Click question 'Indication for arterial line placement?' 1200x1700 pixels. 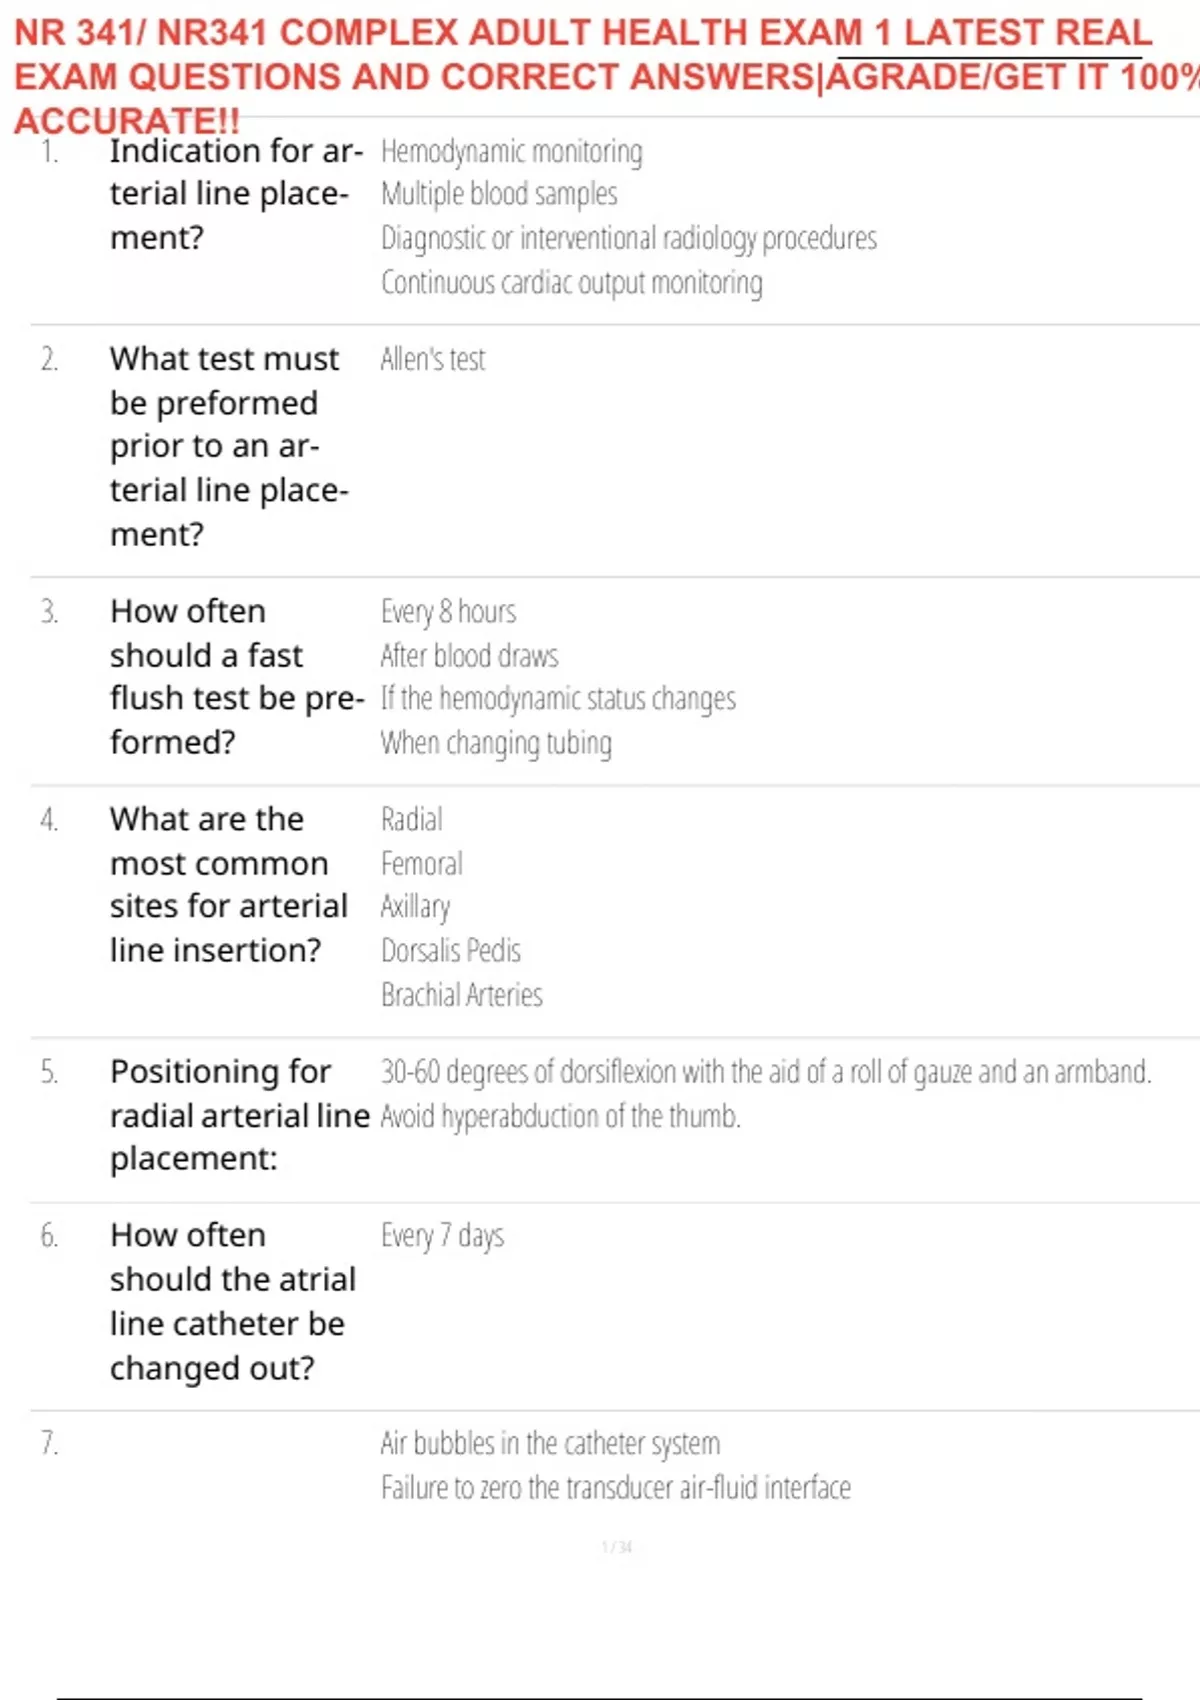point(235,194)
